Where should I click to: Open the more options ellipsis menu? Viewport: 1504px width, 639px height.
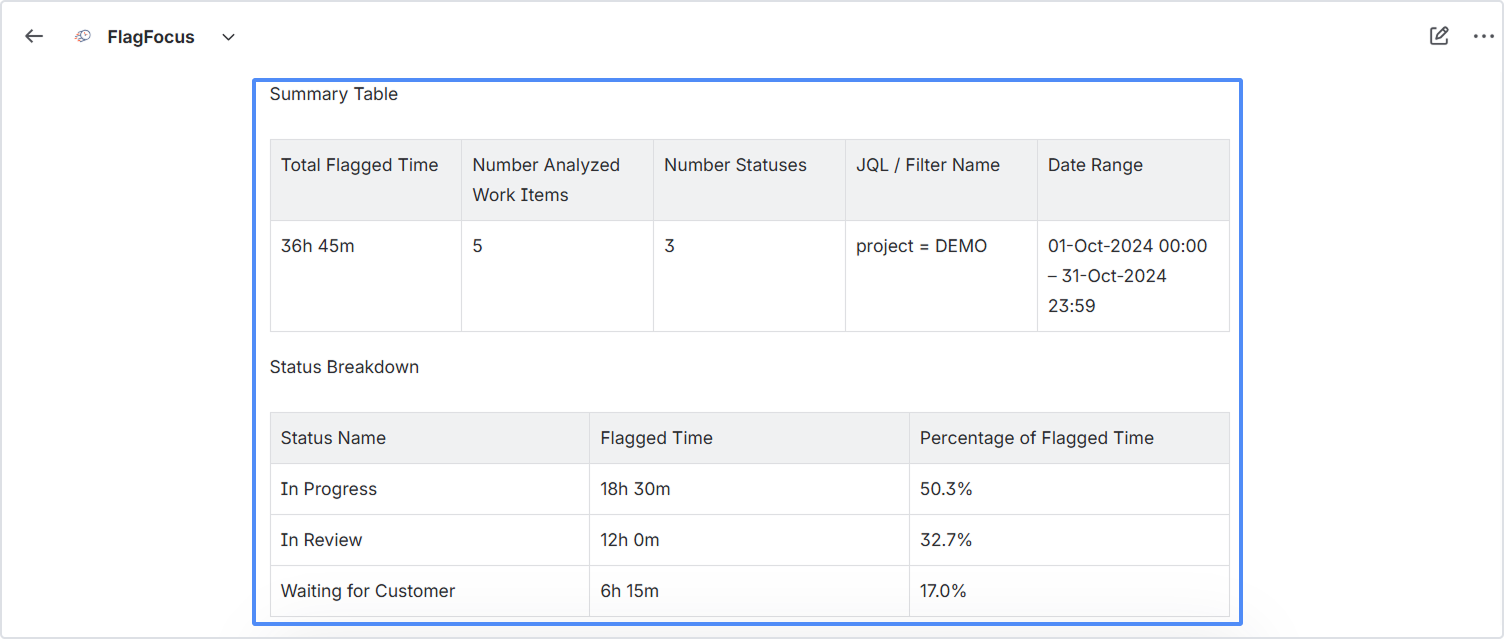[1483, 36]
